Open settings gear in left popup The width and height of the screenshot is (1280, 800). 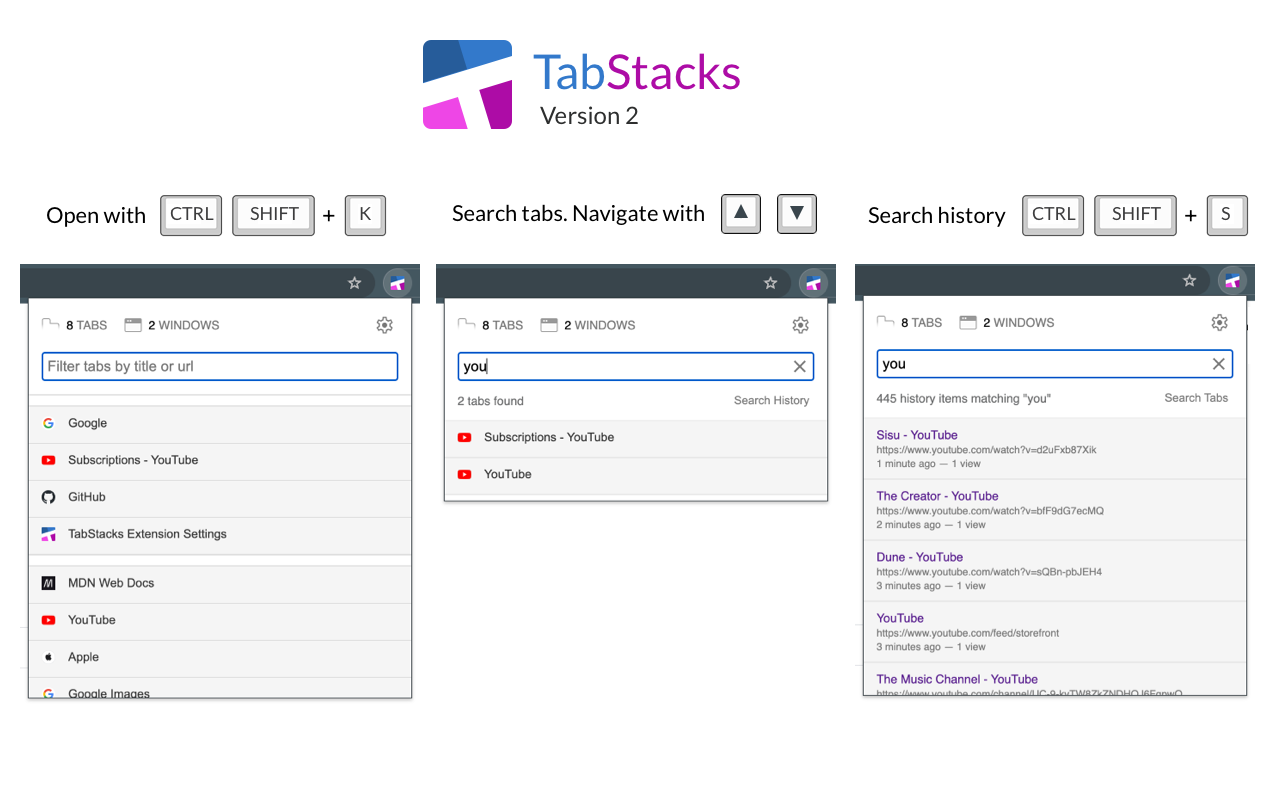(384, 325)
